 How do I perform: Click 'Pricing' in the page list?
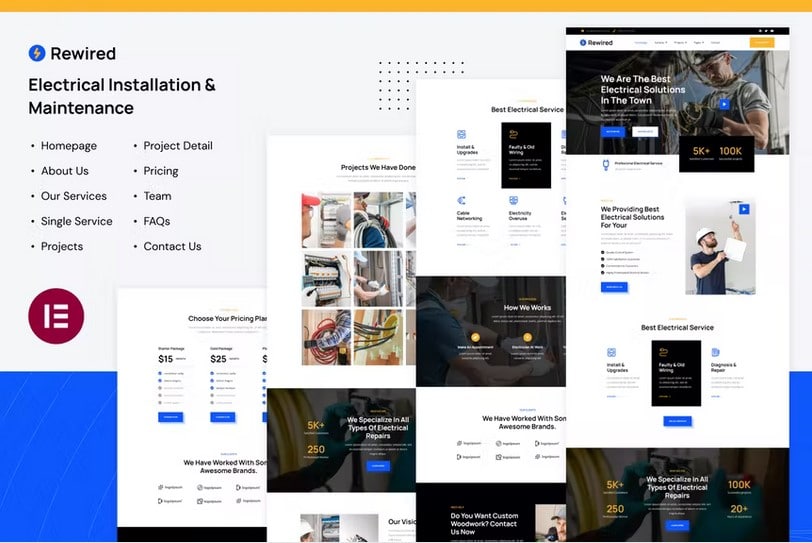(161, 171)
